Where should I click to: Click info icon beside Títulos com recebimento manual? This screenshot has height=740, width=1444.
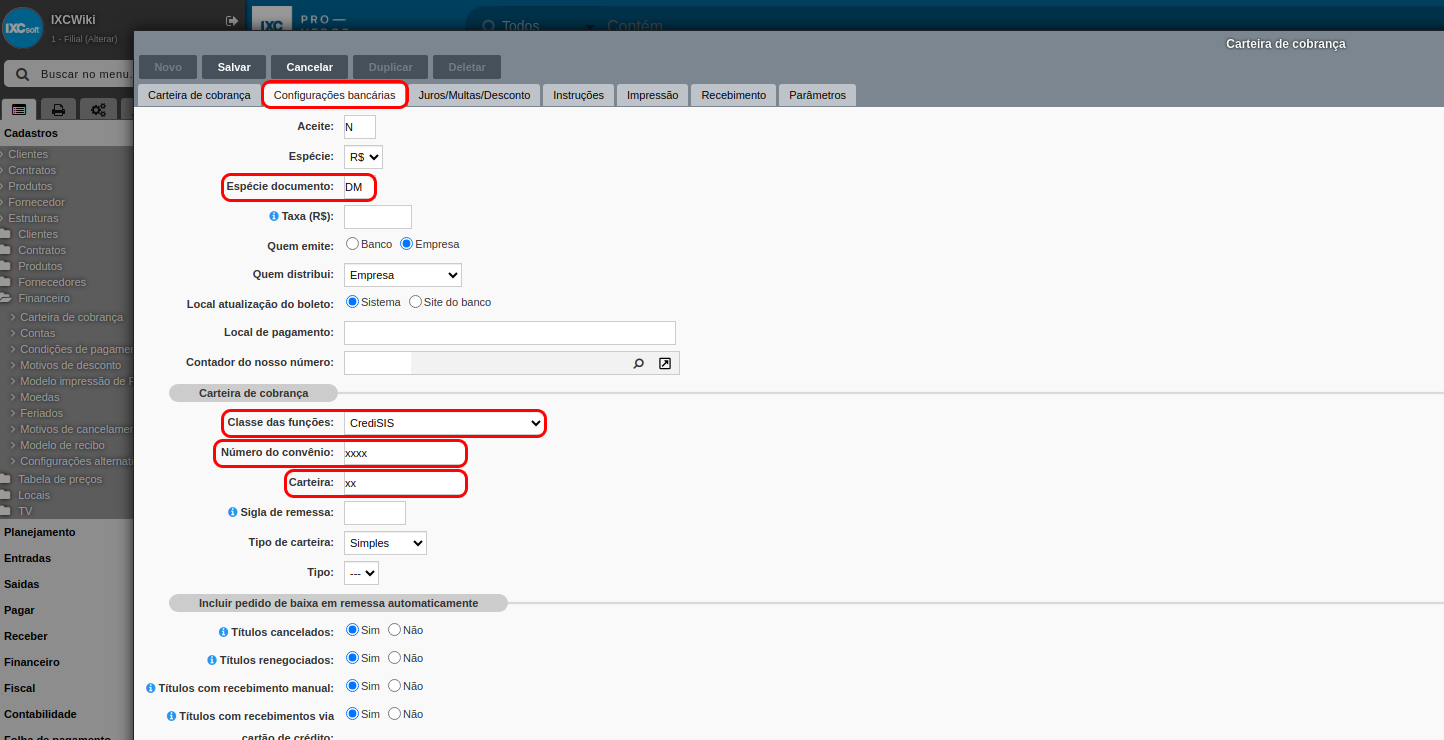click(x=151, y=688)
